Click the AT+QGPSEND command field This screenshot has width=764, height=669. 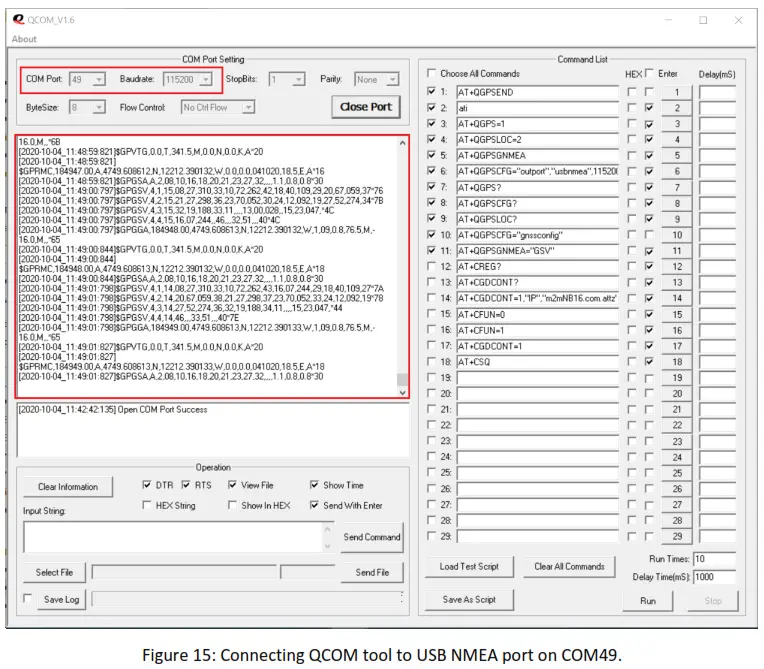(537, 93)
